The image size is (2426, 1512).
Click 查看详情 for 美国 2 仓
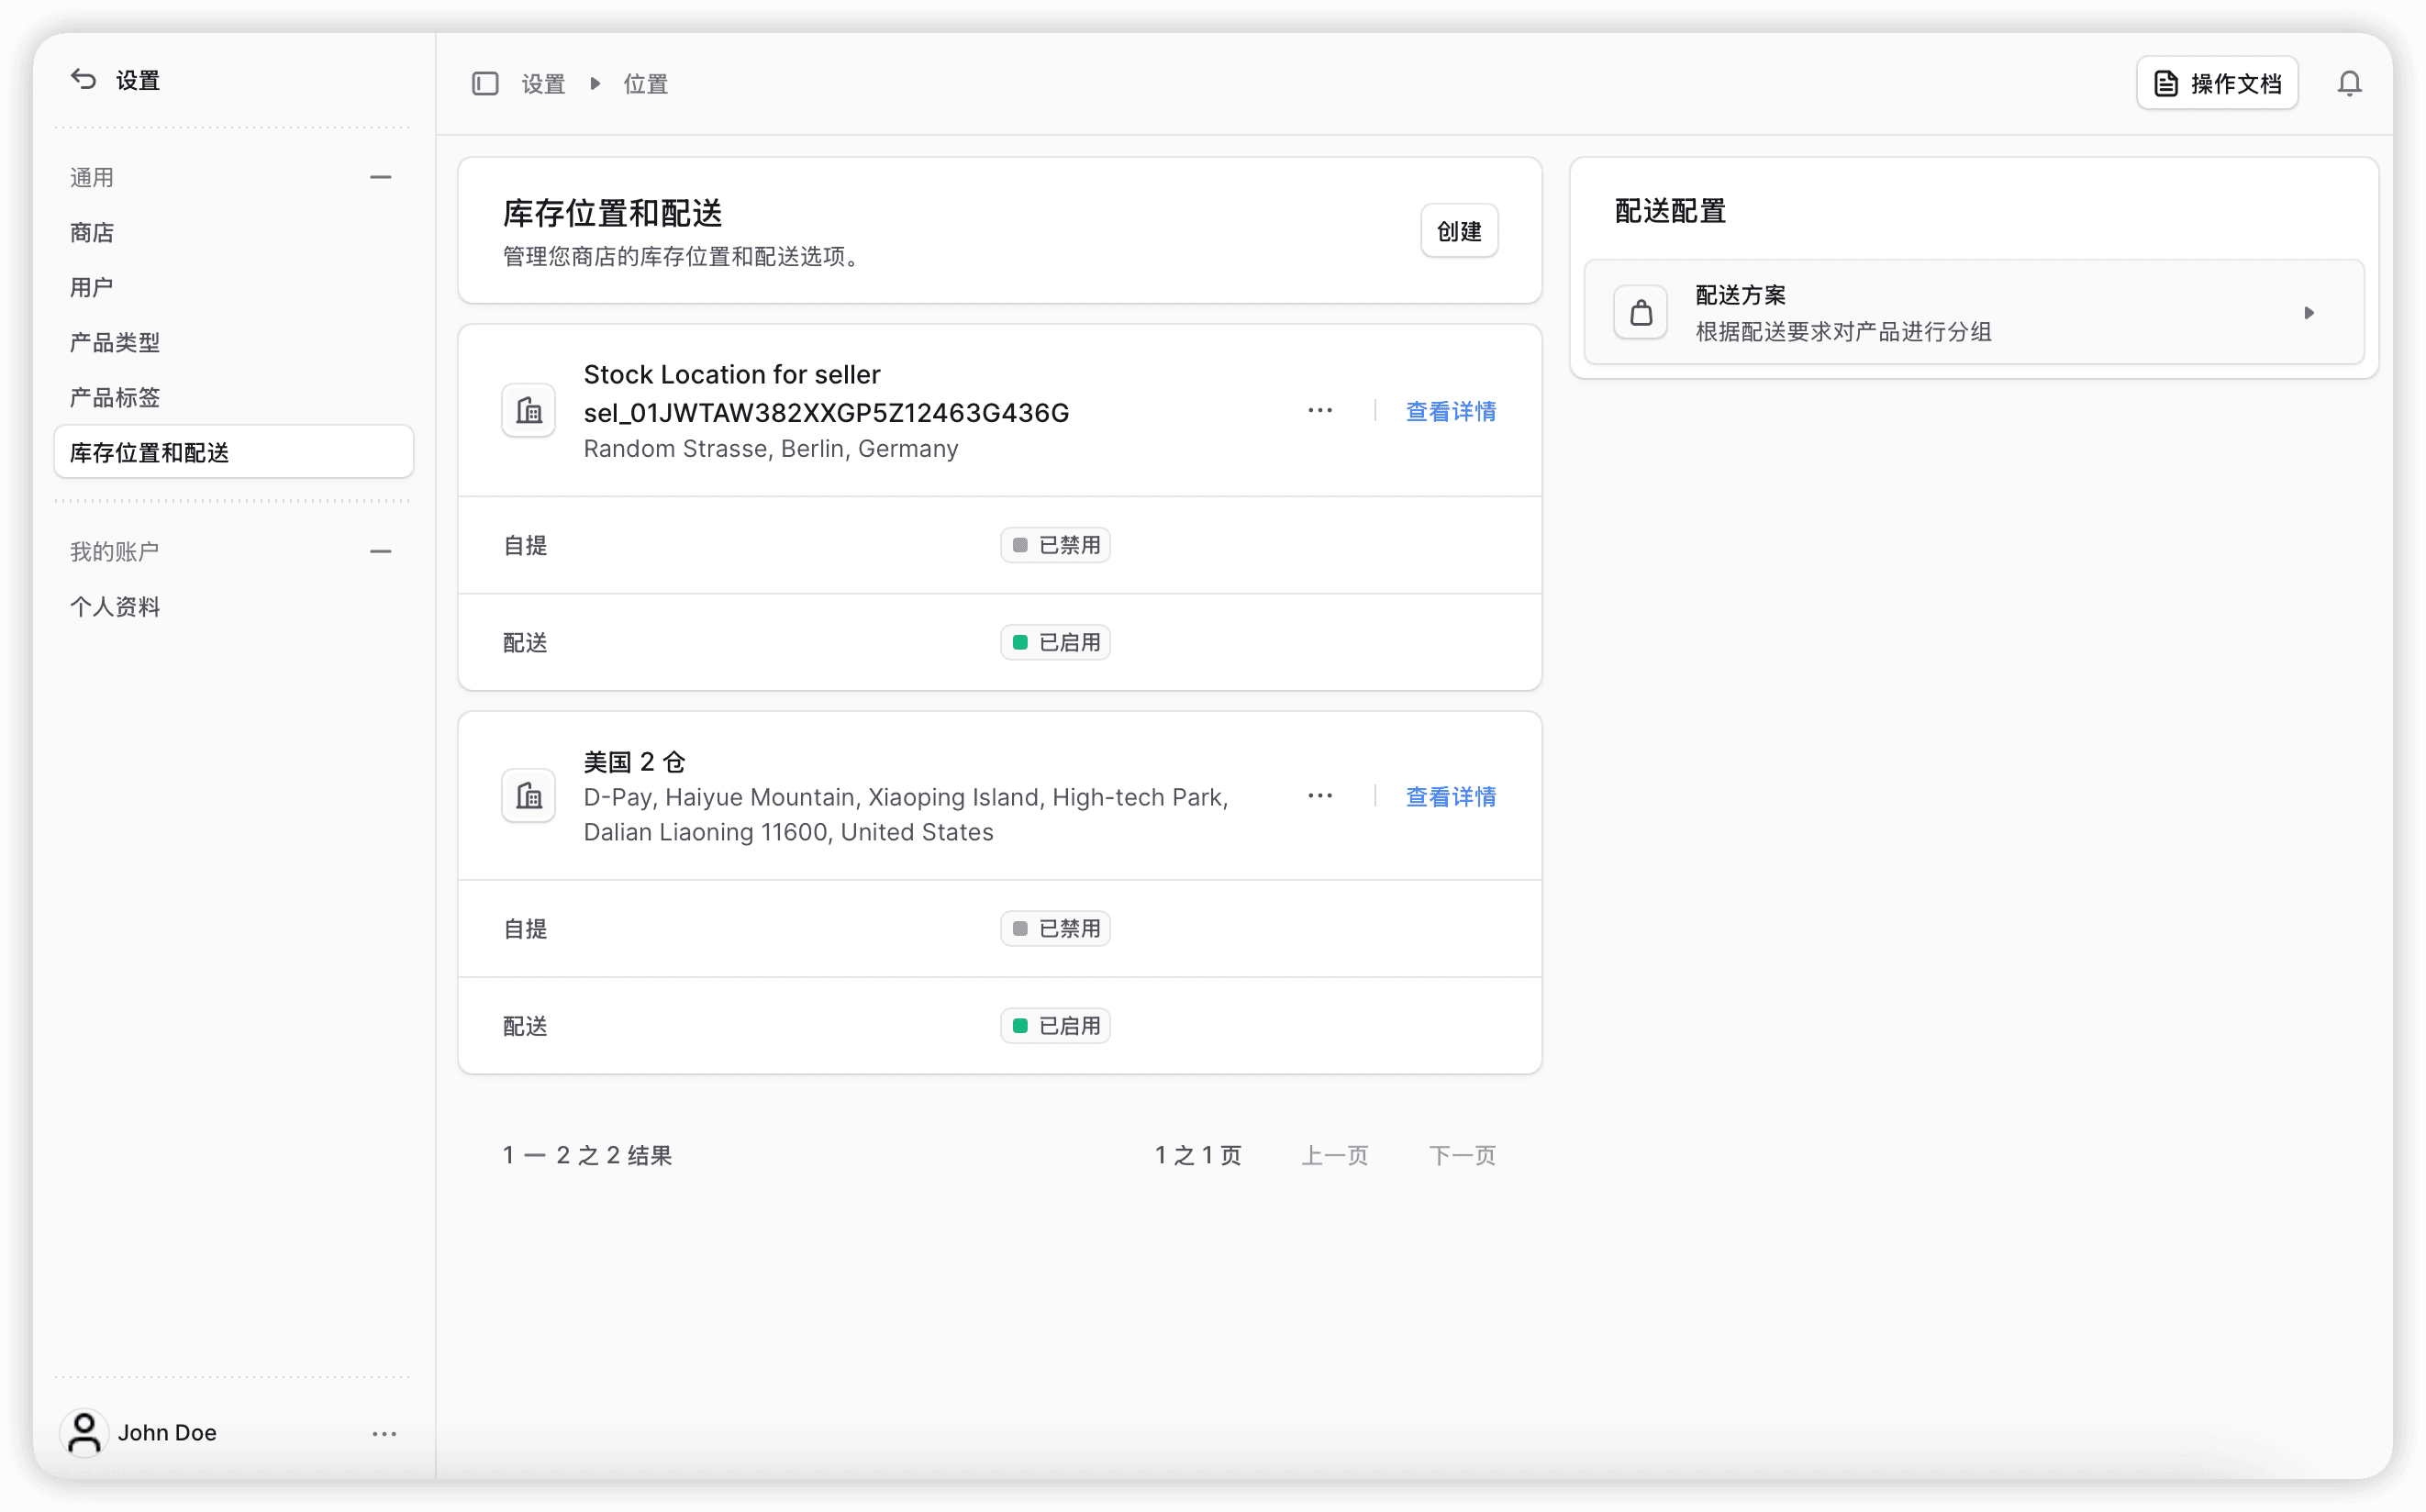(x=1450, y=796)
